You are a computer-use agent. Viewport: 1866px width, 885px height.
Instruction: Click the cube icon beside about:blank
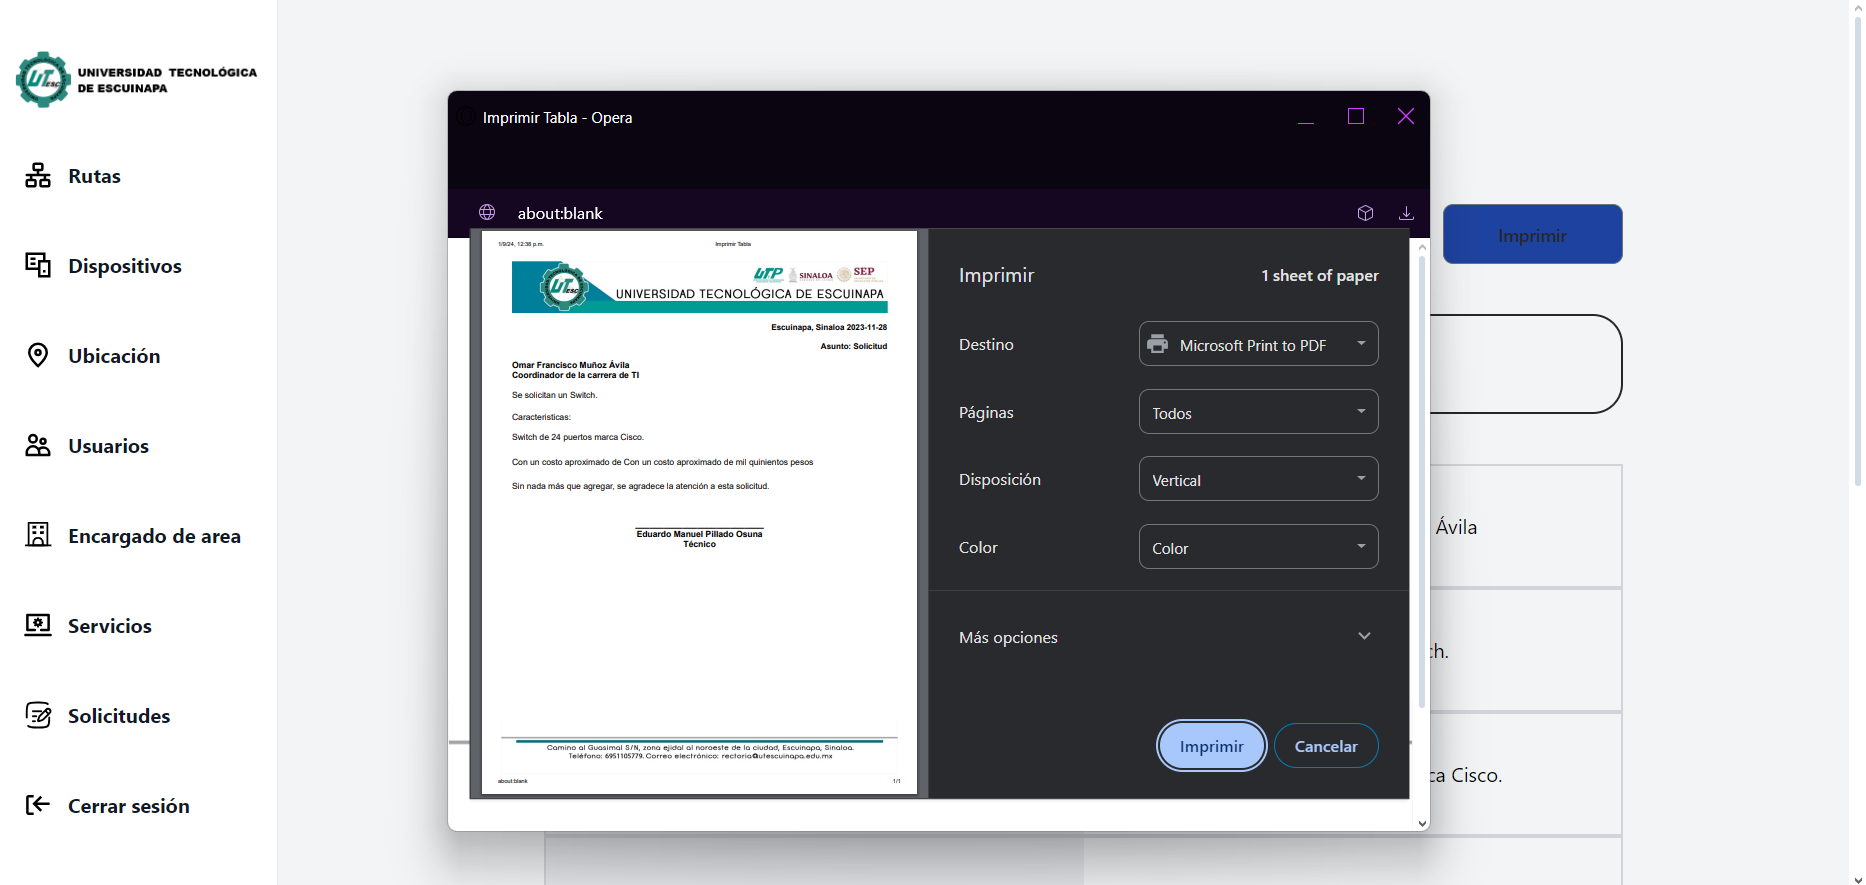1365,213
